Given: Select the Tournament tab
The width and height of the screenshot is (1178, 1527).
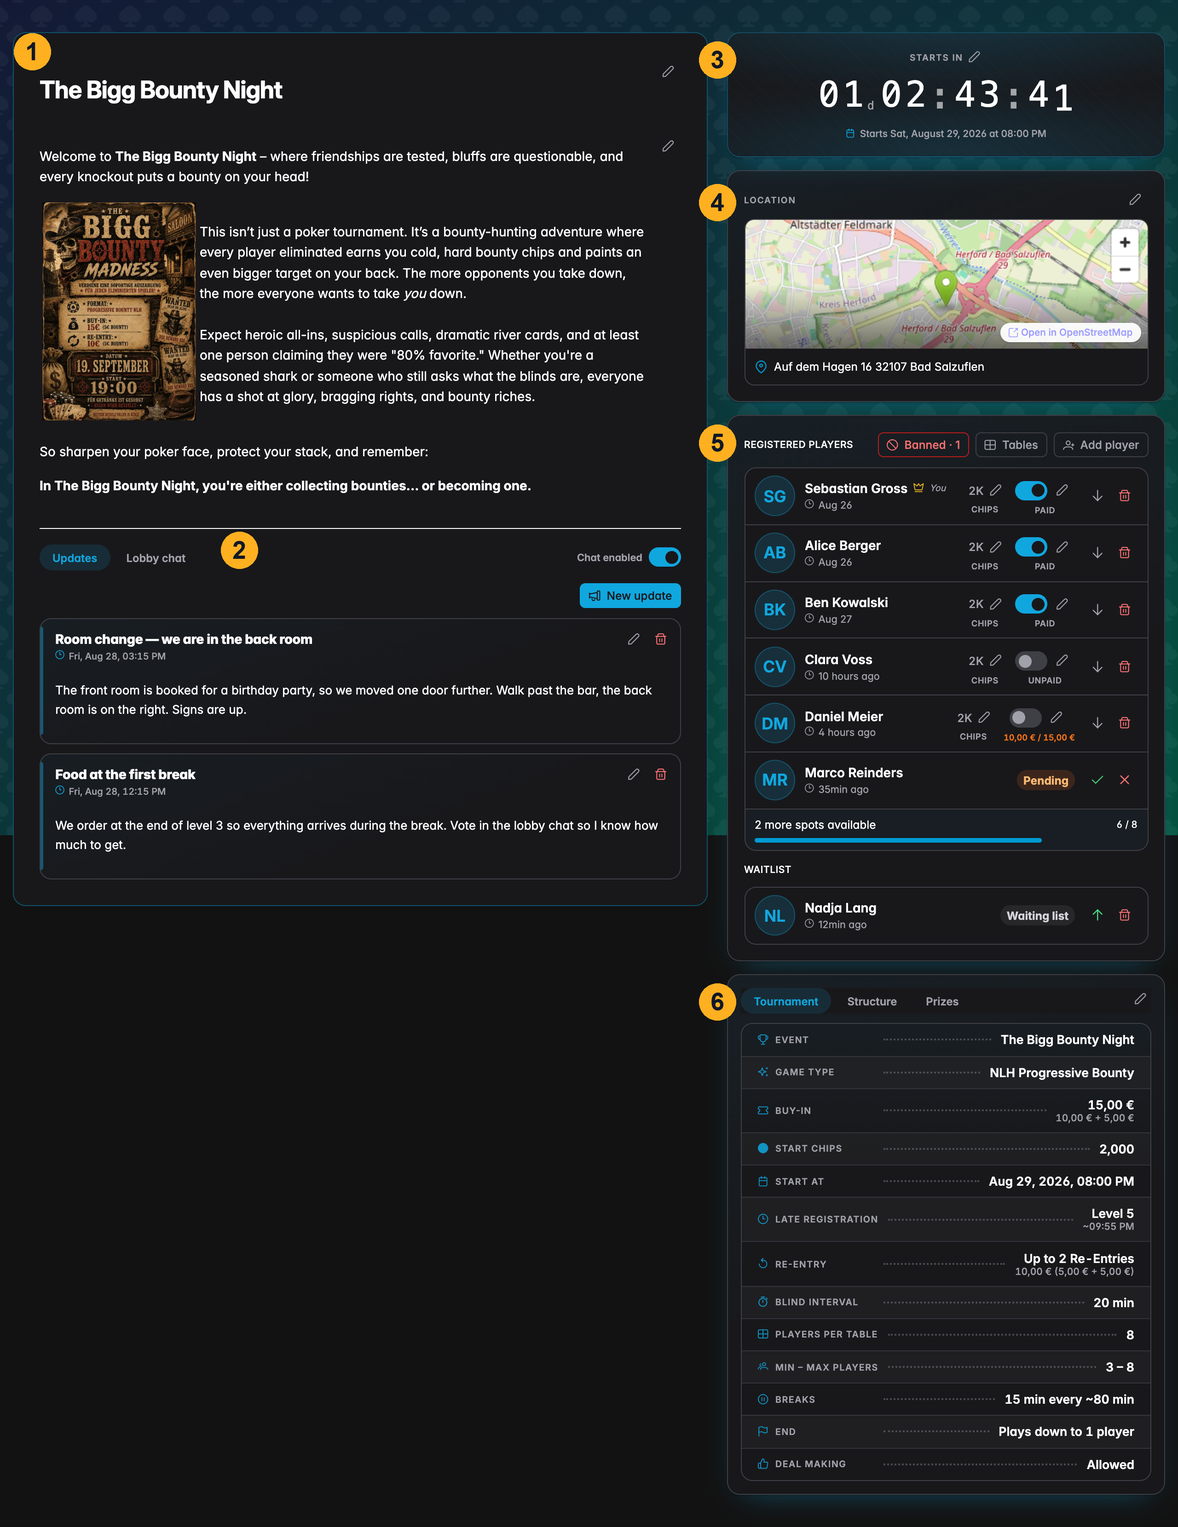Looking at the screenshot, I should (786, 1001).
